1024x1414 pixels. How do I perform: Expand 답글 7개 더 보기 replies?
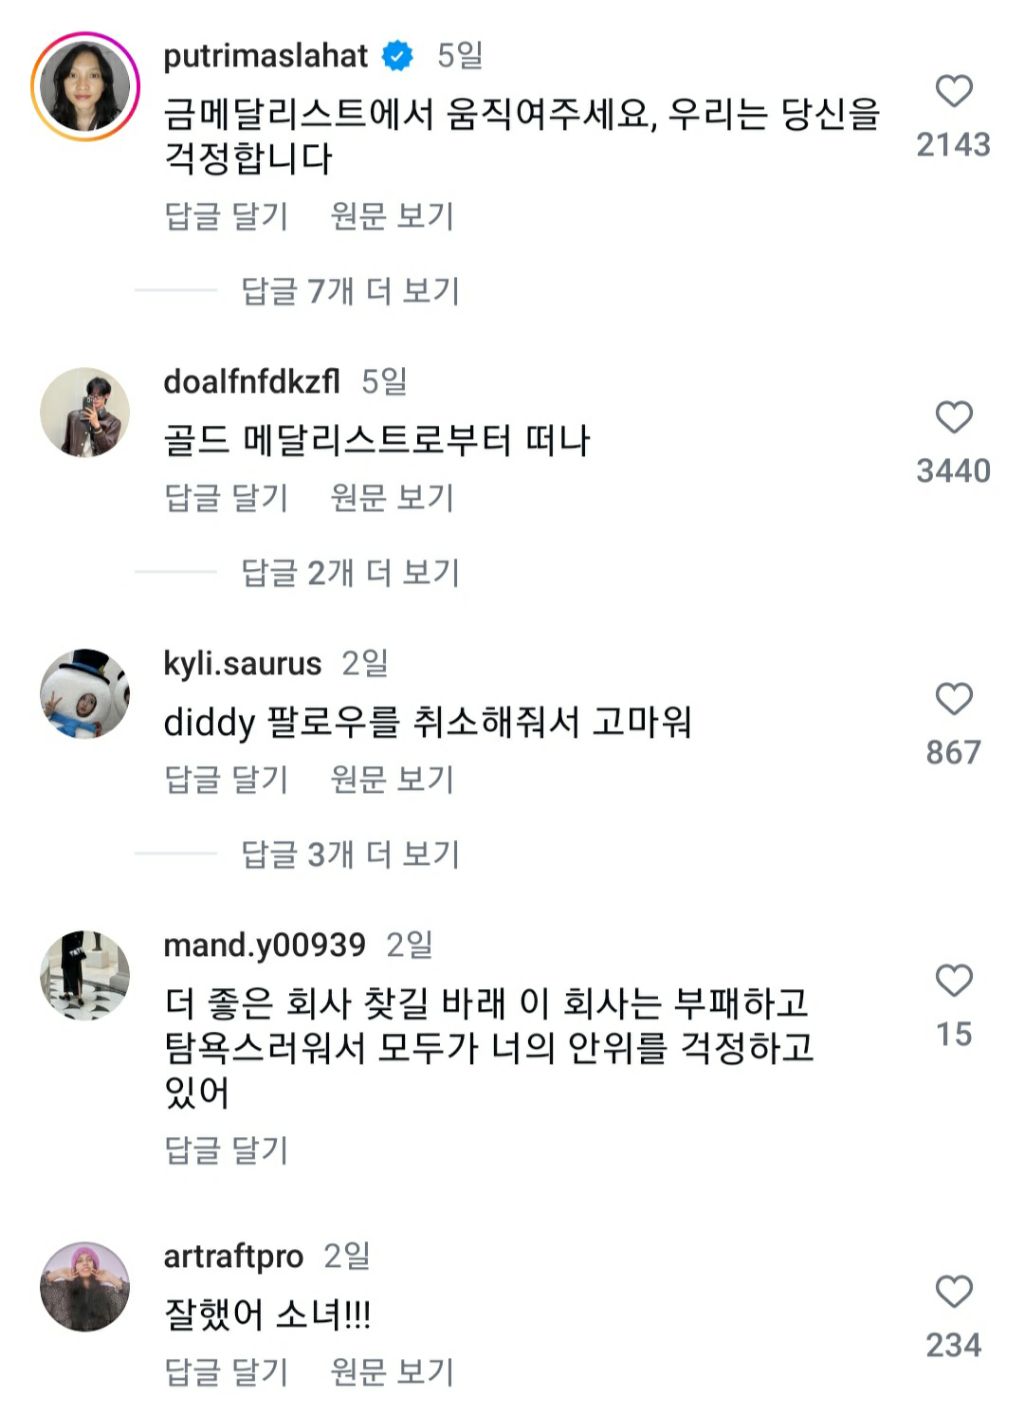(349, 291)
